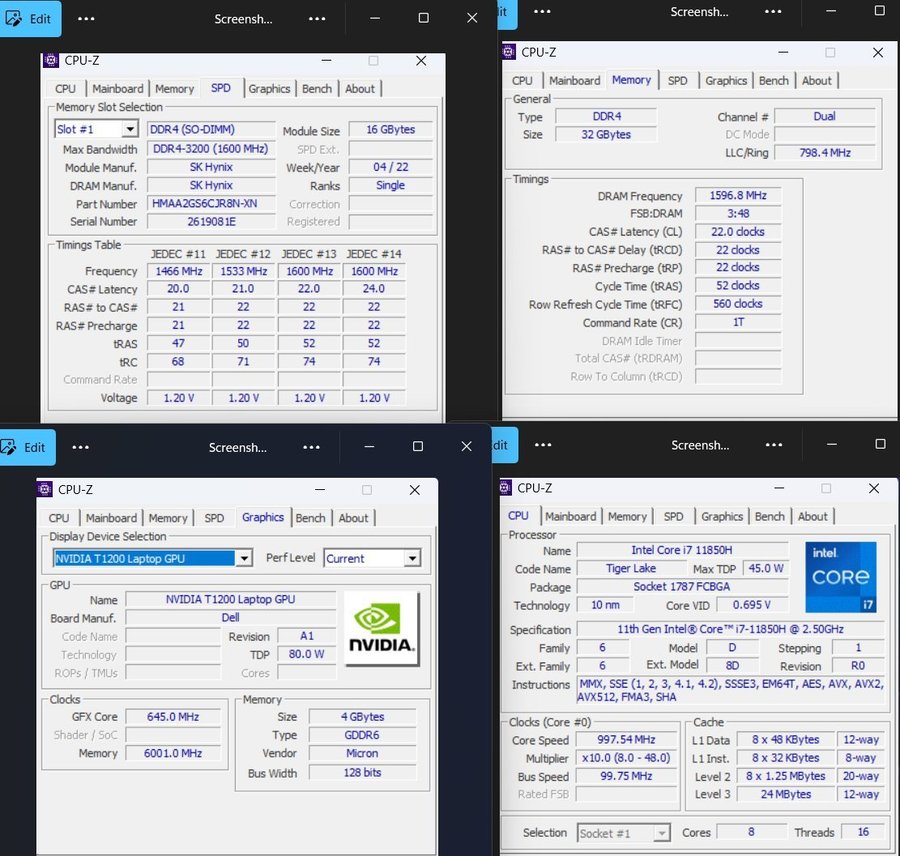Viewport: 900px width, 856px height.
Task: Click the CPU-Z app icon in the SPD window title bar
Action: coord(50,60)
